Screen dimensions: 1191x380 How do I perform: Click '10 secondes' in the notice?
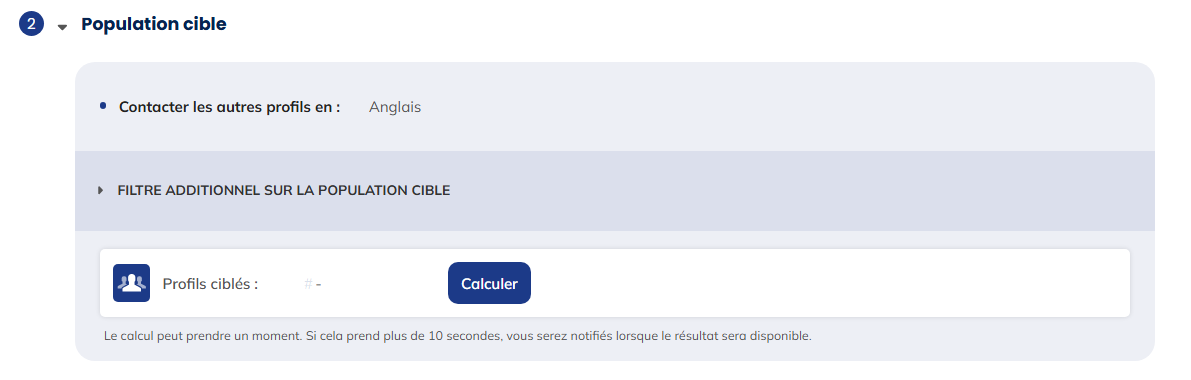pyautogui.click(x=466, y=335)
